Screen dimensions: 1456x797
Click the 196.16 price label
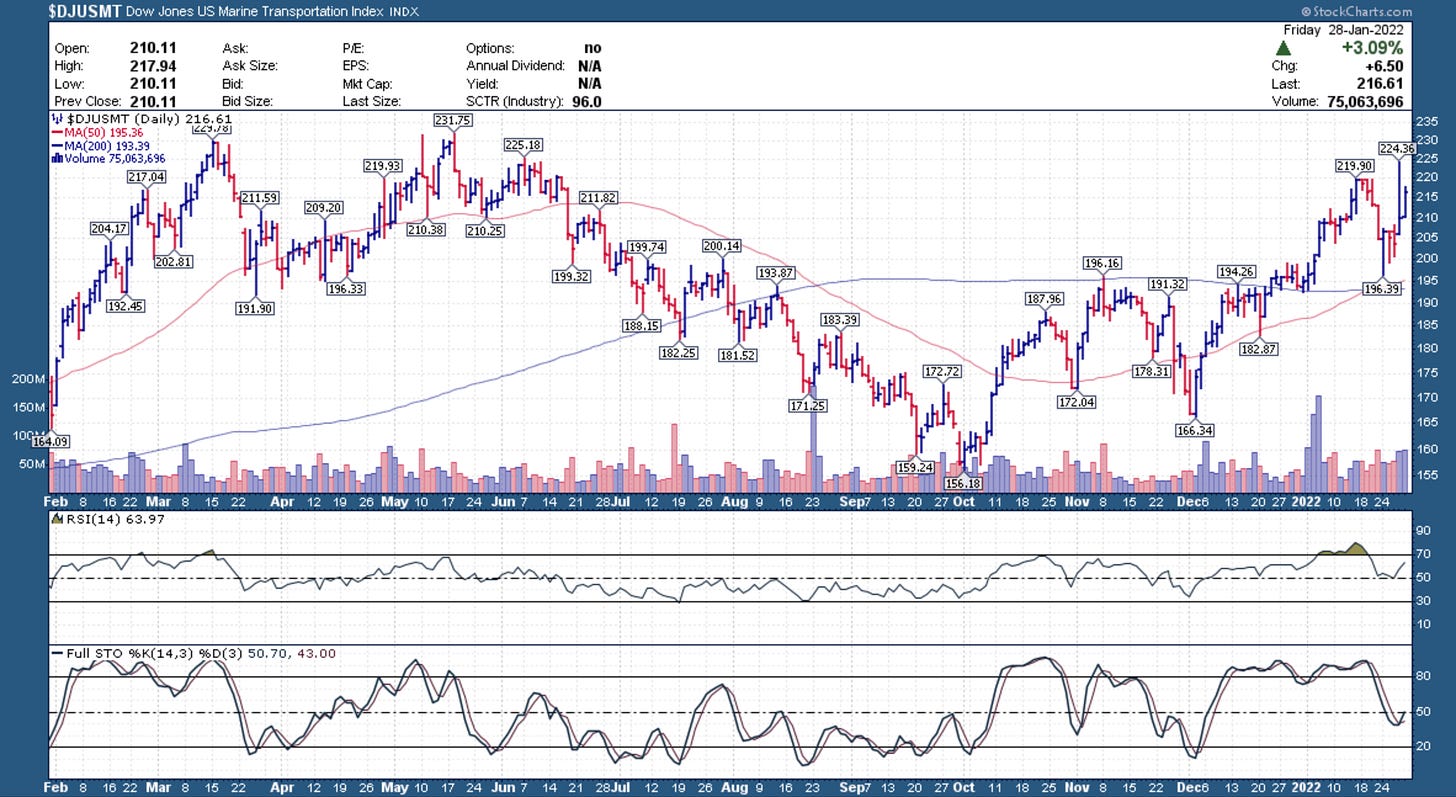tap(1101, 264)
